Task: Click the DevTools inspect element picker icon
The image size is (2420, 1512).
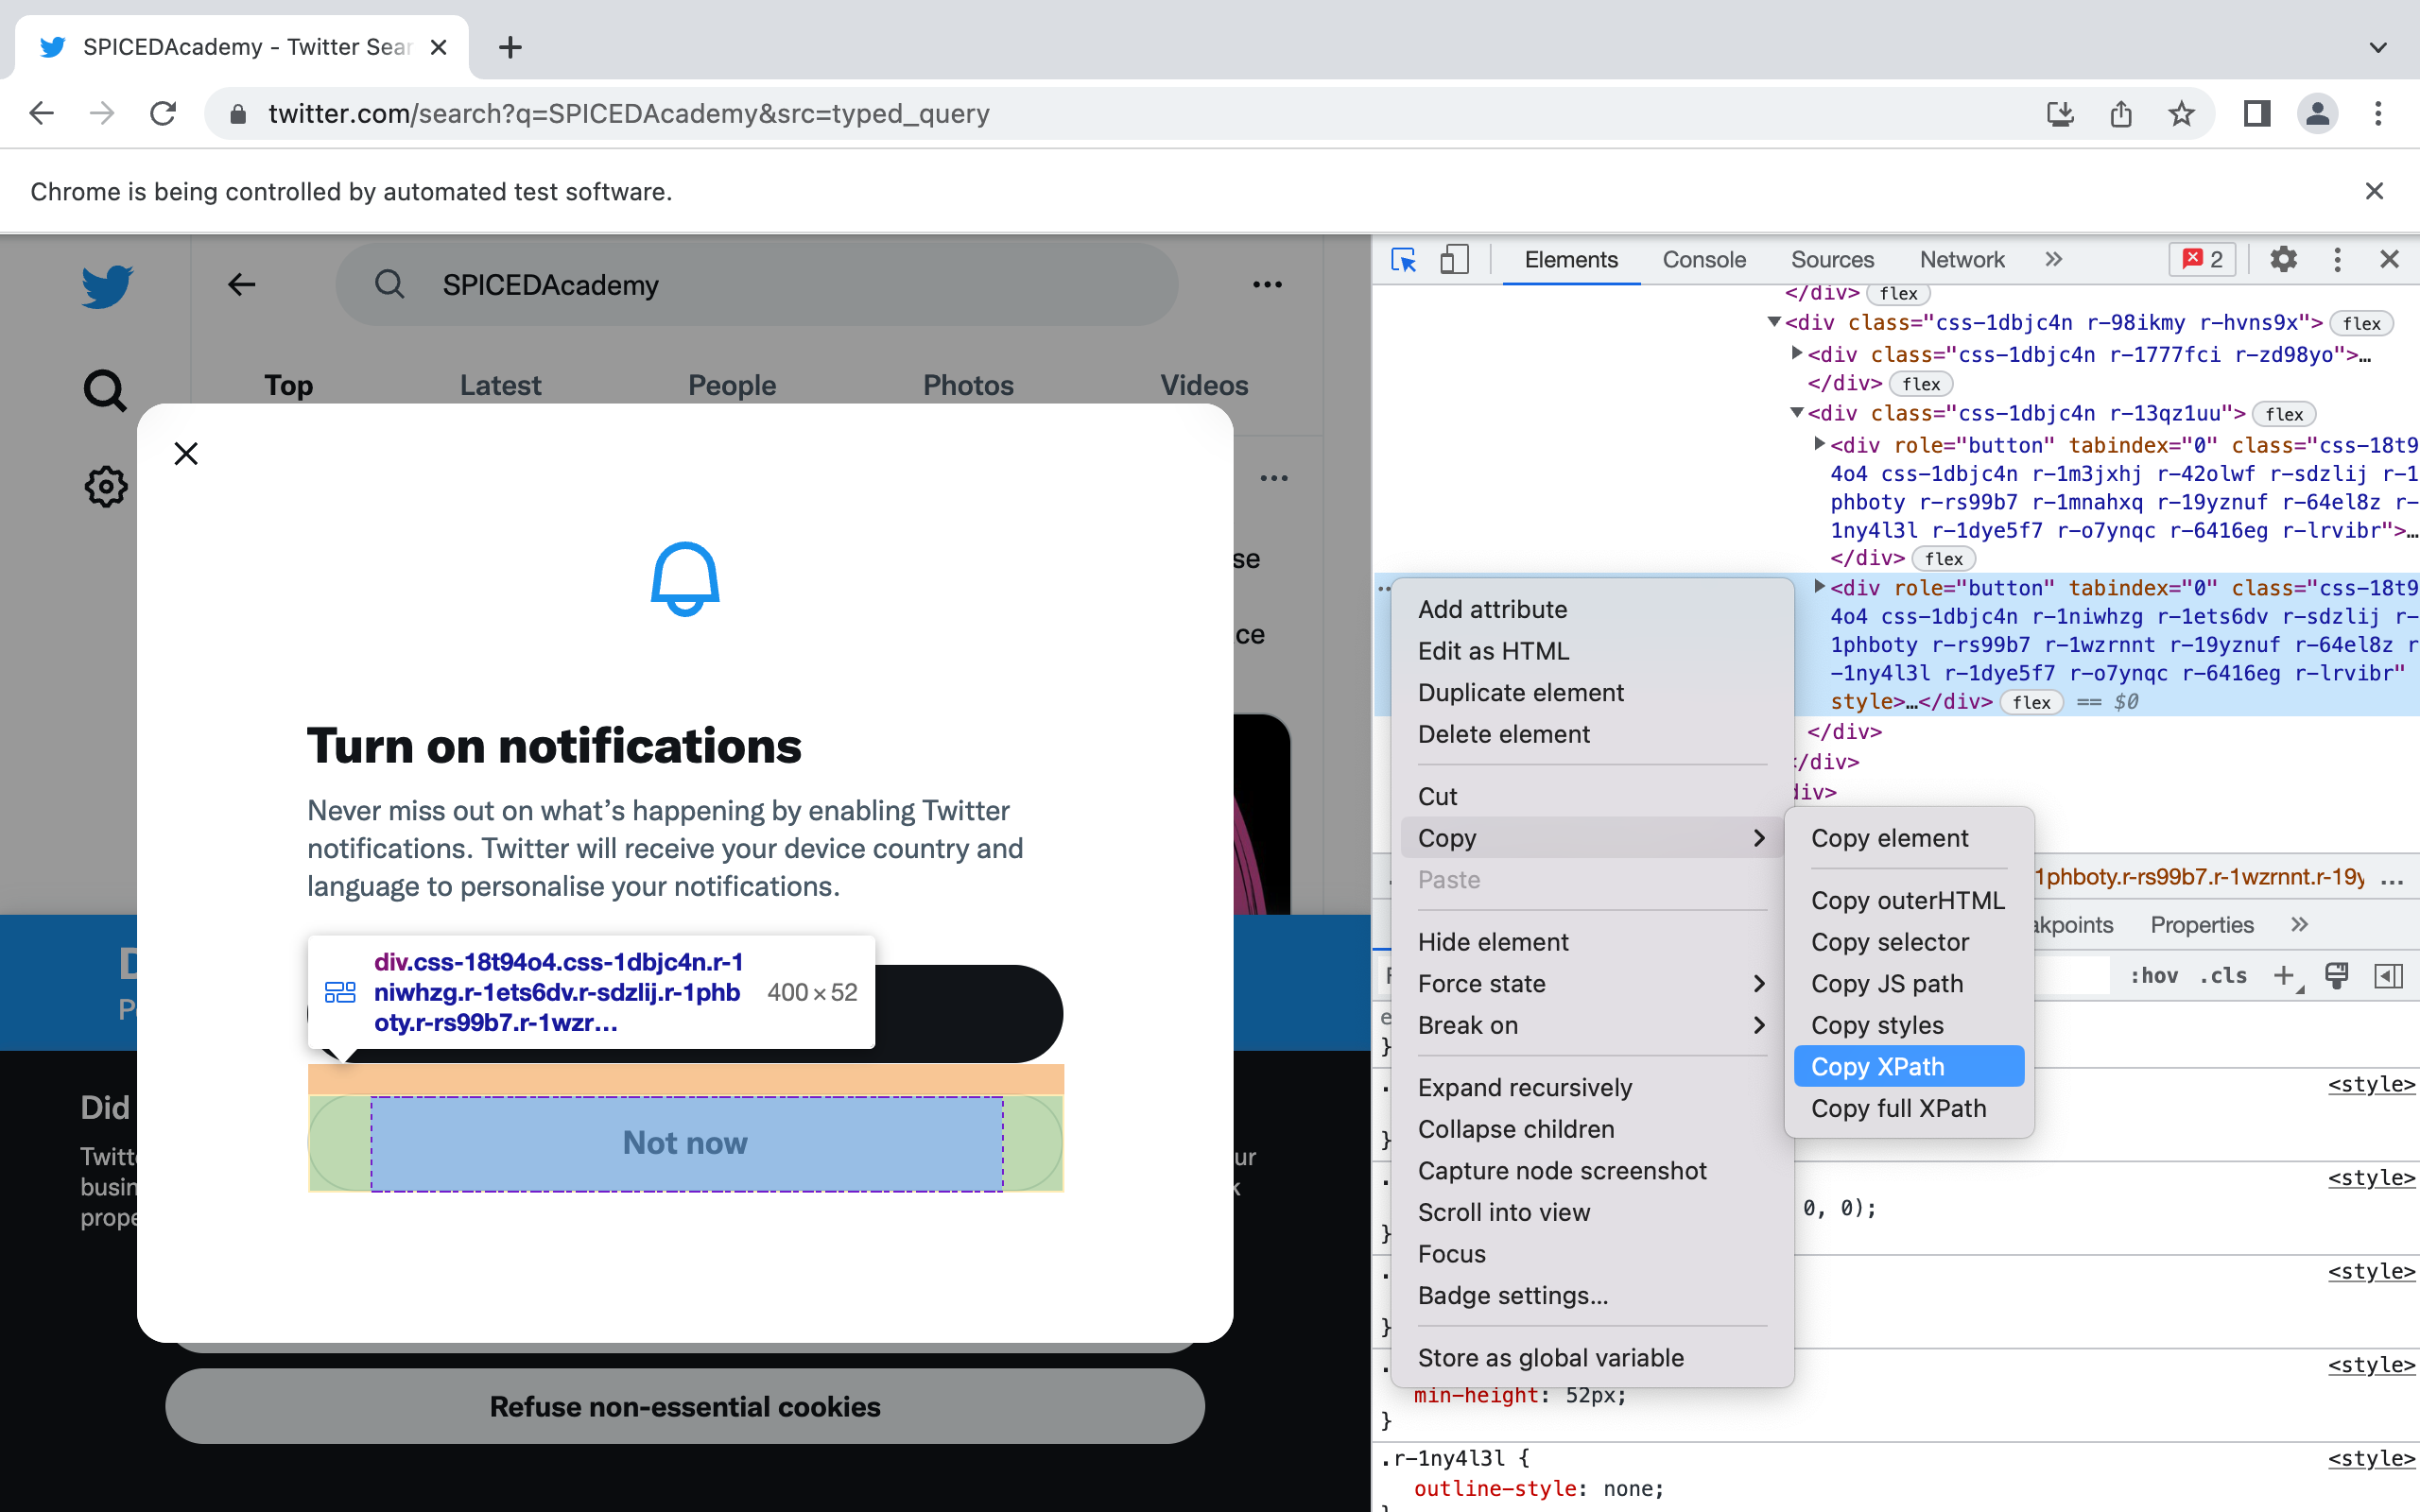Action: pyautogui.click(x=1404, y=260)
